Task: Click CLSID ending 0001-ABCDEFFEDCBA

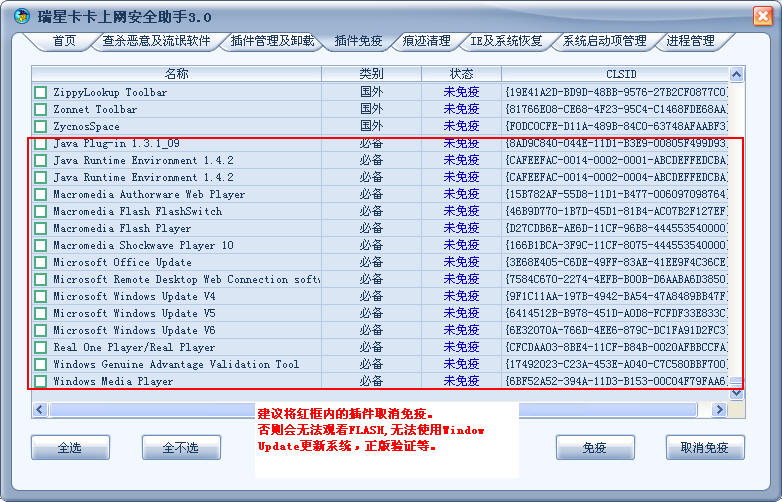Action: pyautogui.click(x=616, y=161)
